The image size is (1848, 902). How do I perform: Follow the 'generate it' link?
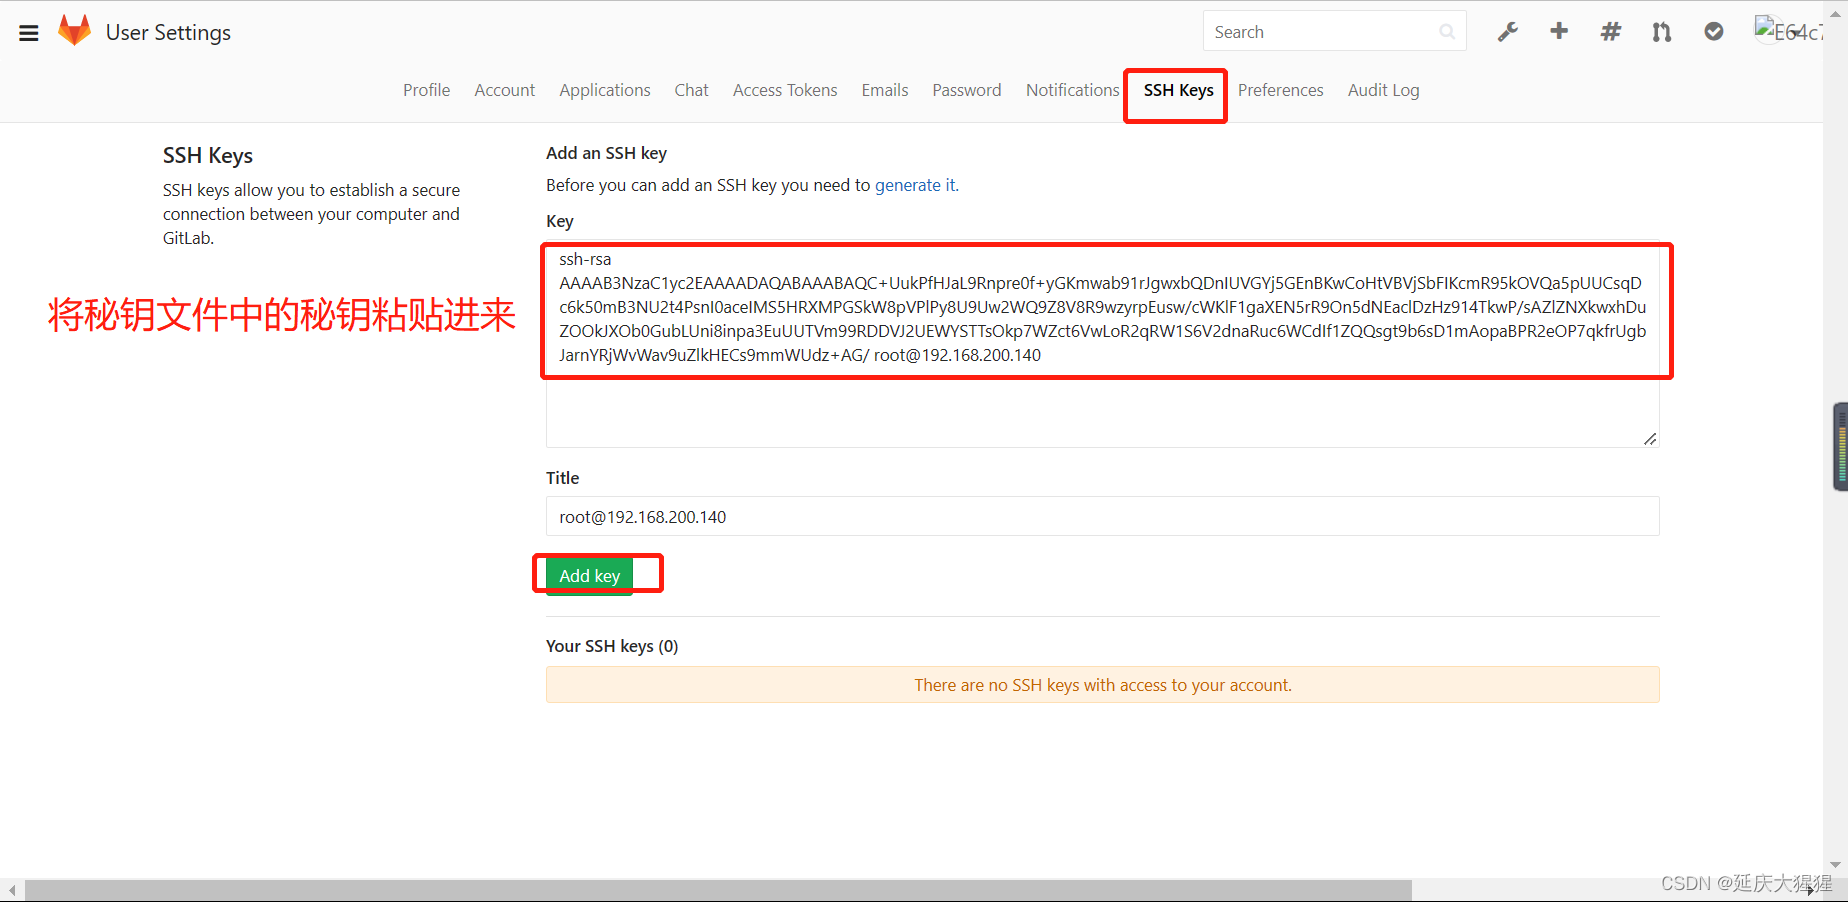915,185
